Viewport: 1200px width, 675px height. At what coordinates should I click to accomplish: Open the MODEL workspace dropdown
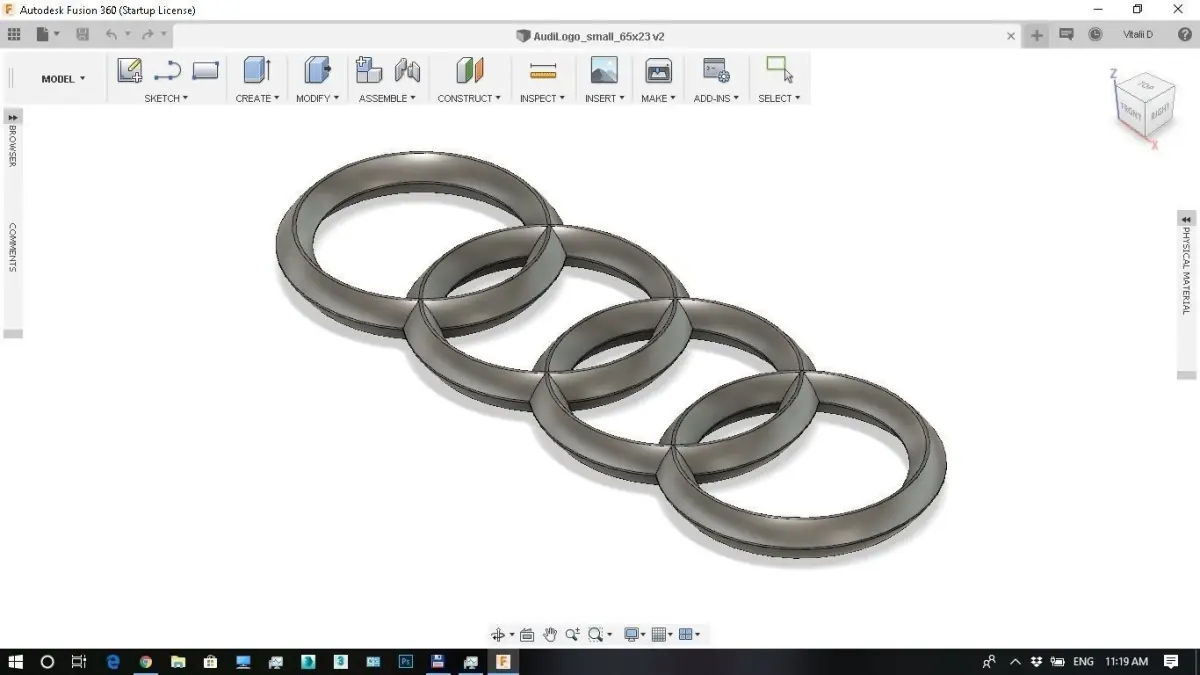(x=63, y=78)
